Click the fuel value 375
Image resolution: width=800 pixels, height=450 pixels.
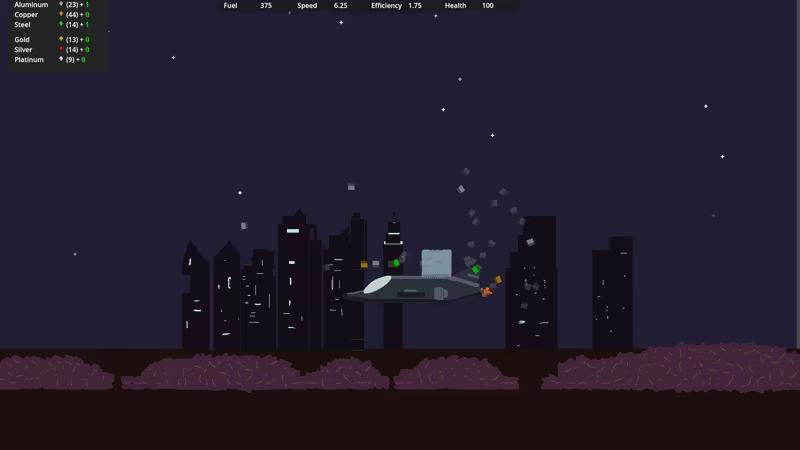[266, 6]
